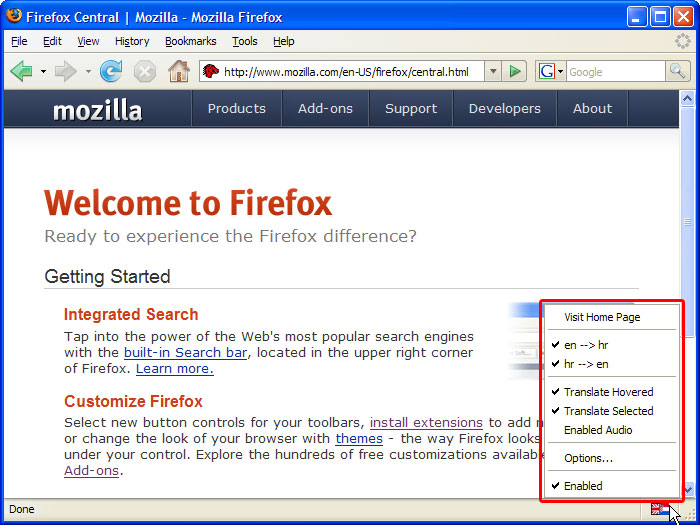Screen dimensions: 700x525
Task: Click the vertical scrollbar up arrow
Action: (x=688, y=98)
